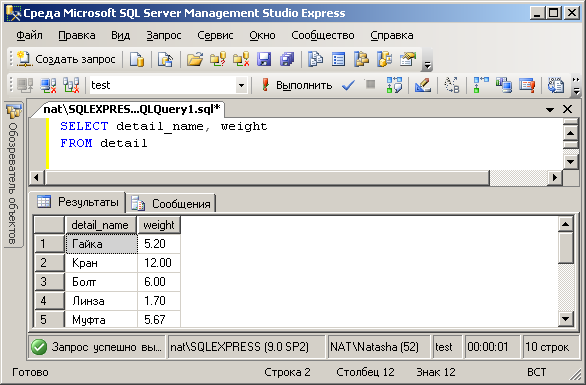Switch to the Сообщения tab

pos(171,203)
